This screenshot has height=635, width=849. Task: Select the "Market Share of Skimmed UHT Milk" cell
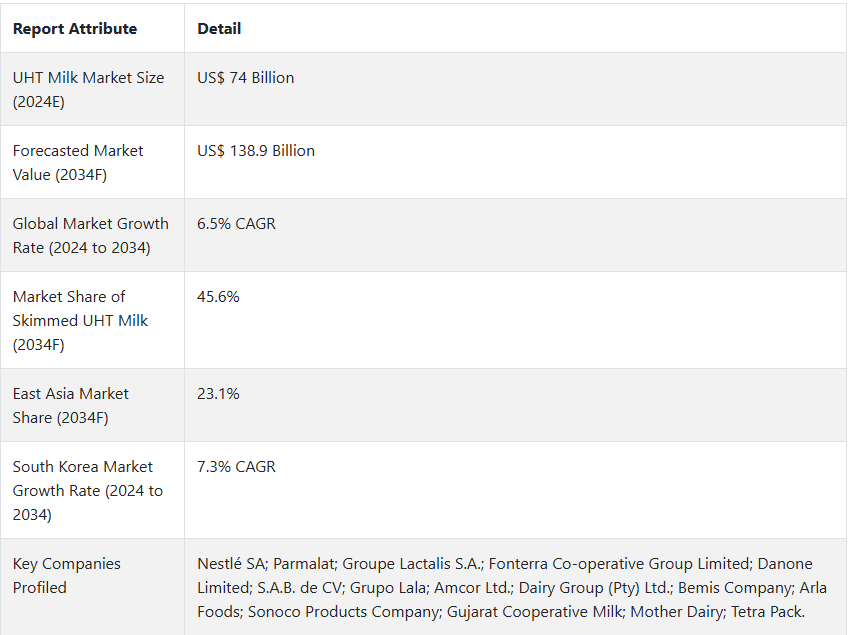click(80, 320)
